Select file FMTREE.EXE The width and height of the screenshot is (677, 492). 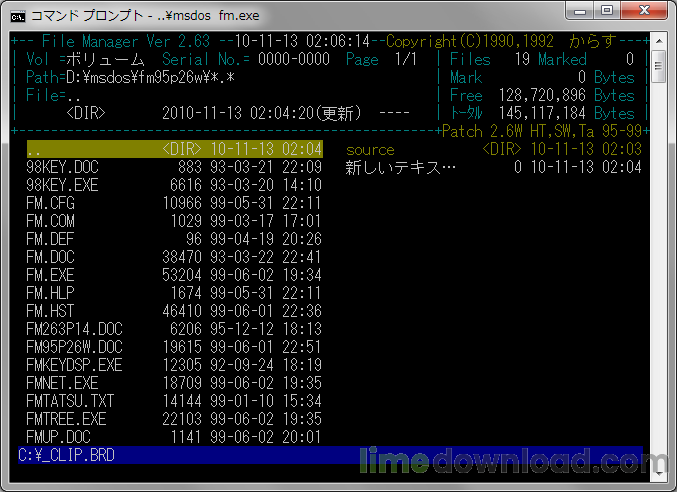tap(174, 419)
